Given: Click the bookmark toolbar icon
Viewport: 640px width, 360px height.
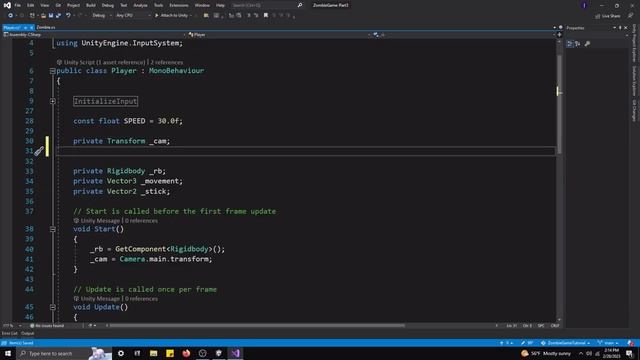Looking at the screenshot, I should point(266,16).
